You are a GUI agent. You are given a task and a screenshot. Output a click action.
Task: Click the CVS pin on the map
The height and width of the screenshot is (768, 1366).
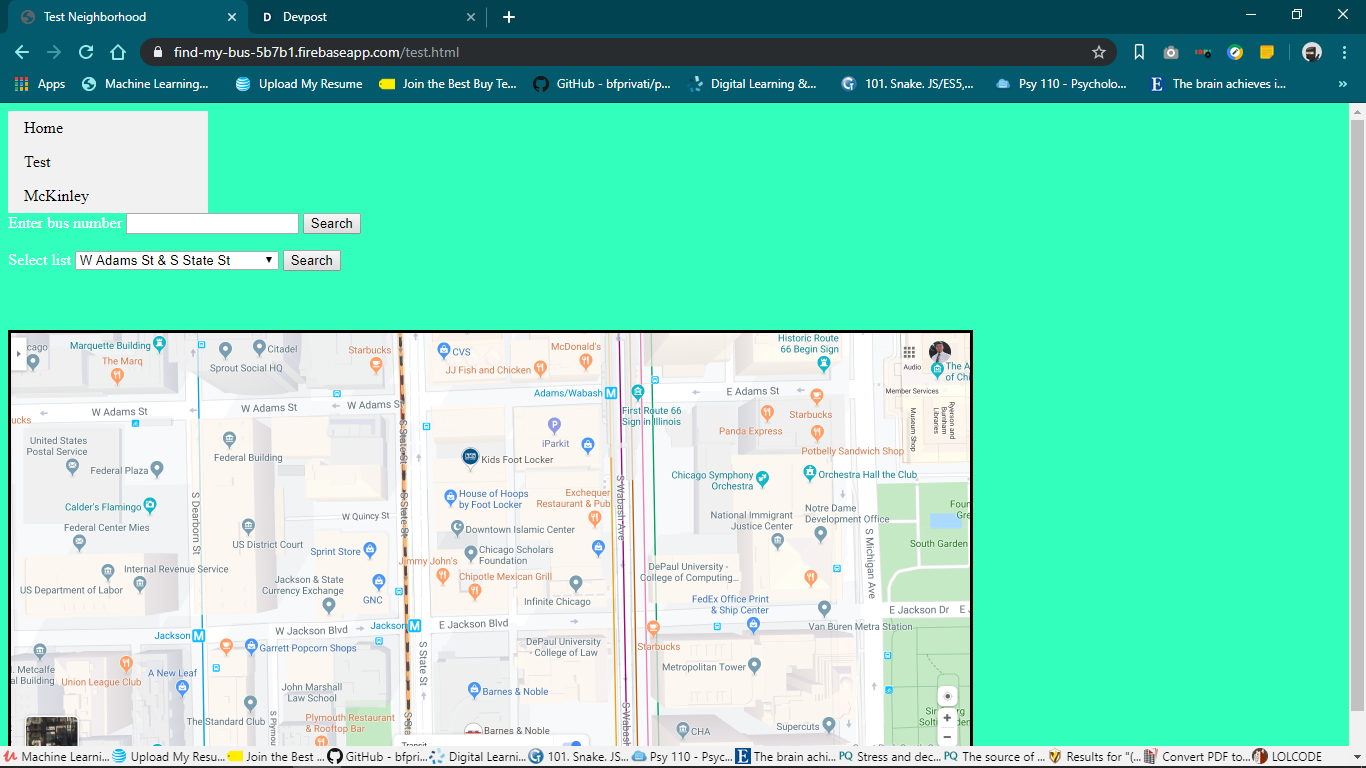[x=443, y=350]
